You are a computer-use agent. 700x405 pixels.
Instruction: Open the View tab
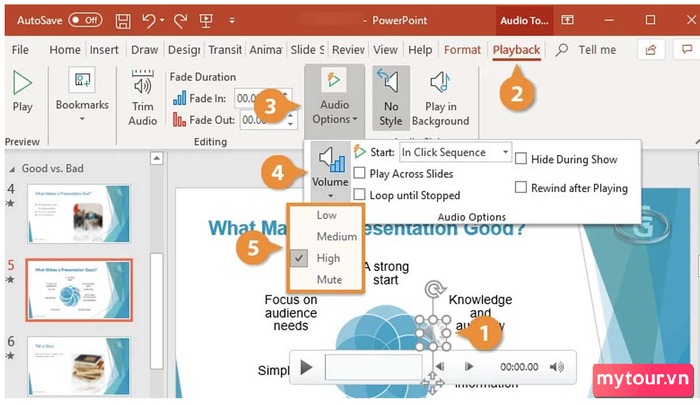pyautogui.click(x=385, y=50)
